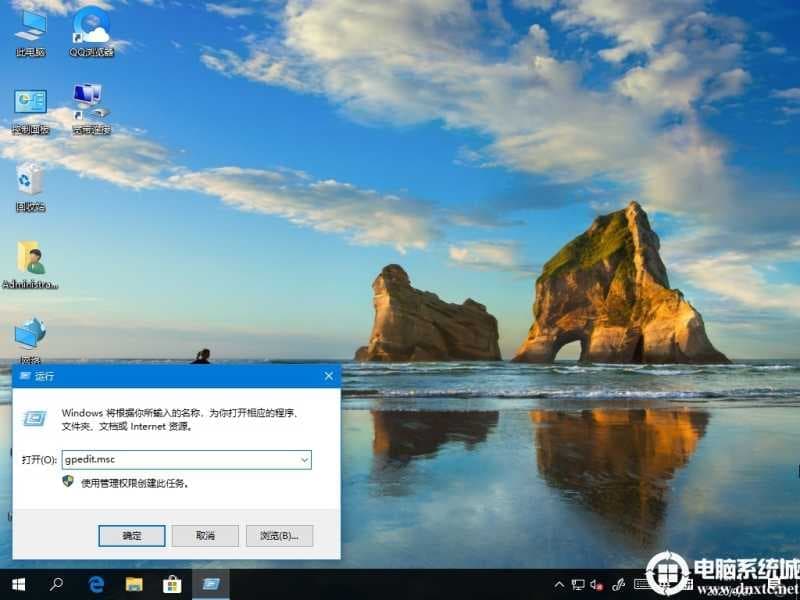Click 确定 to run gpedit.msc
The image size is (800, 600).
pyautogui.click(x=133, y=536)
